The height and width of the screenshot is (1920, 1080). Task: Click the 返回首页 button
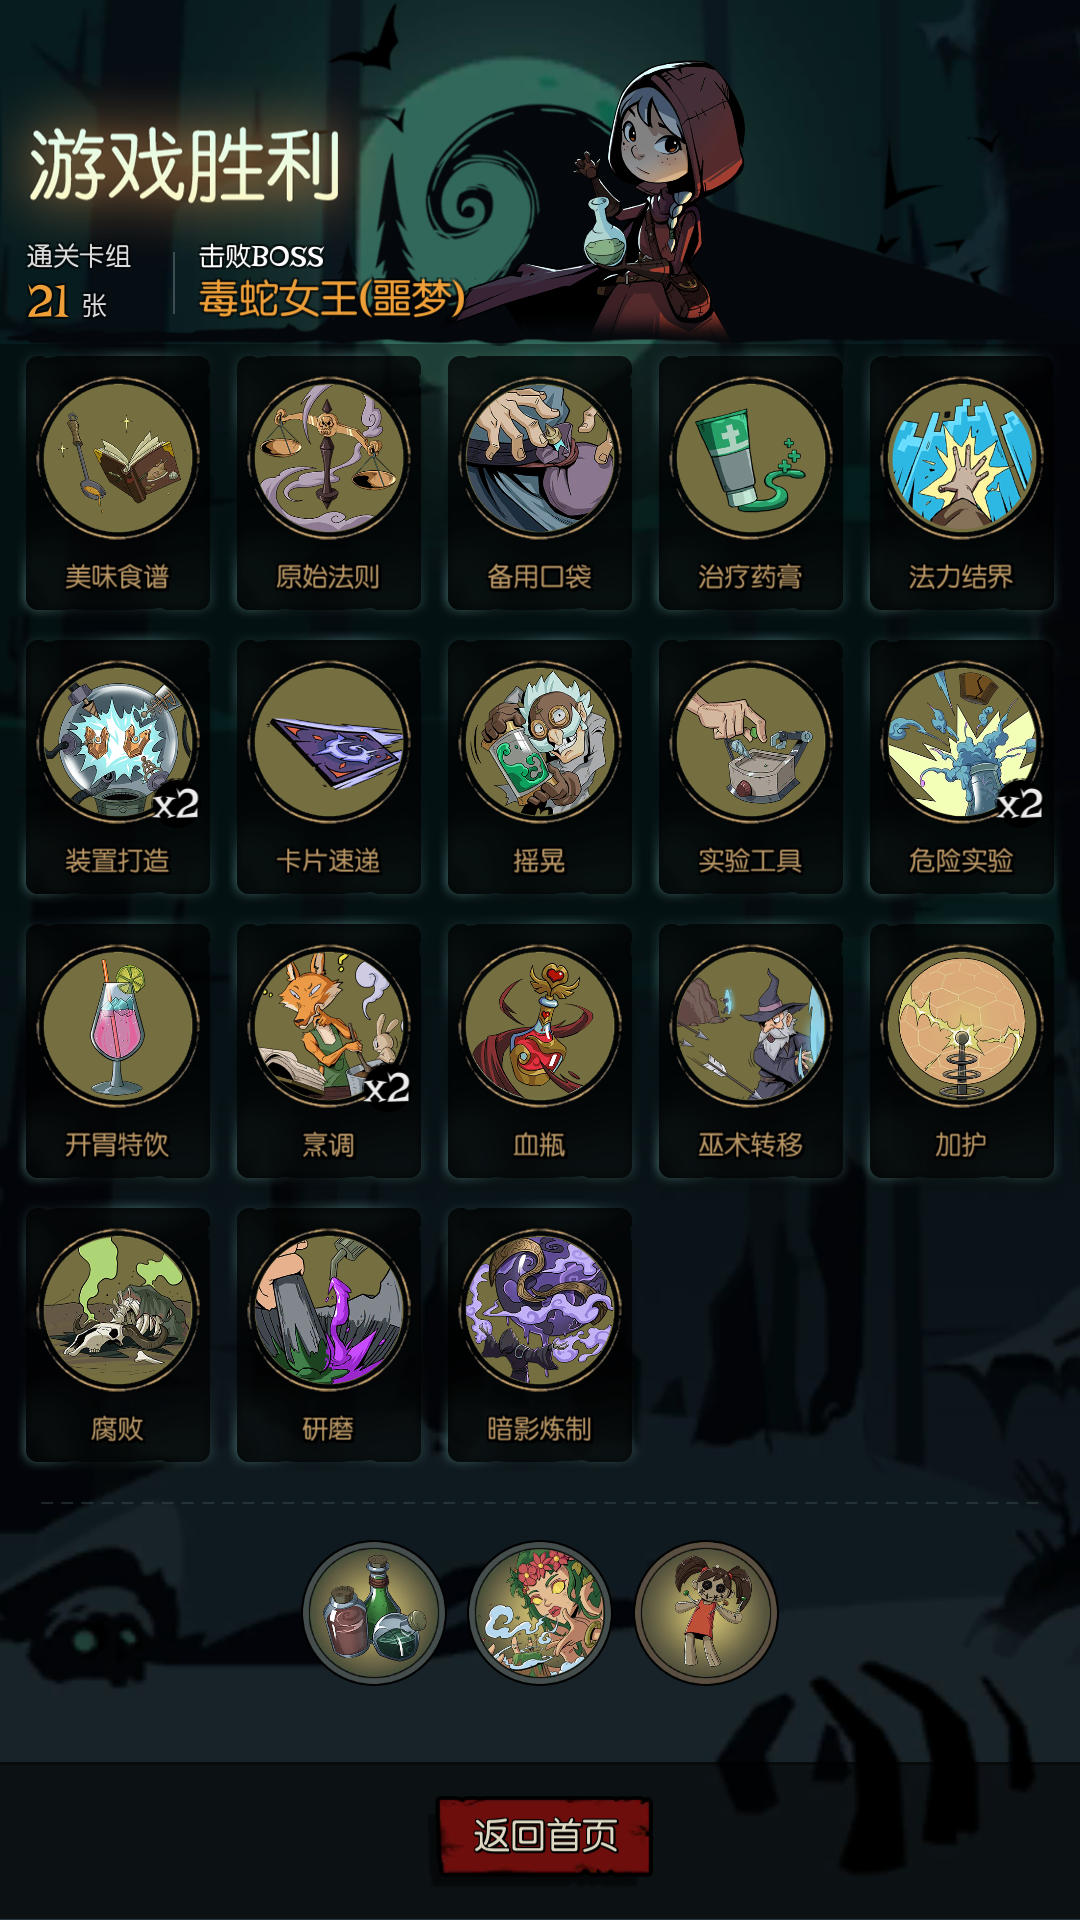pos(545,1835)
